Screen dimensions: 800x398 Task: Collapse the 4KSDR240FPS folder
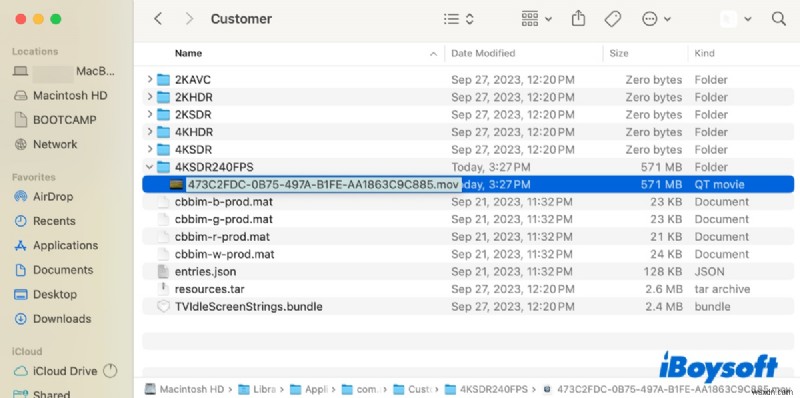(149, 167)
